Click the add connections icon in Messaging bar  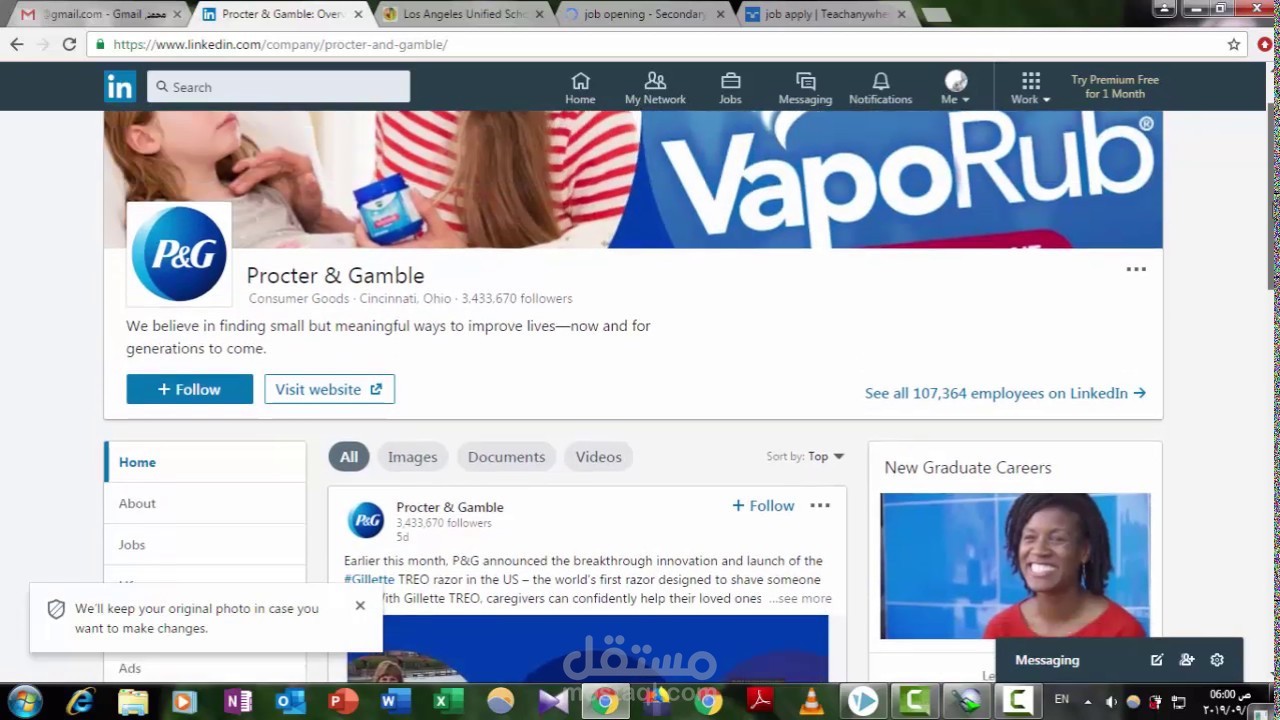(x=1187, y=660)
